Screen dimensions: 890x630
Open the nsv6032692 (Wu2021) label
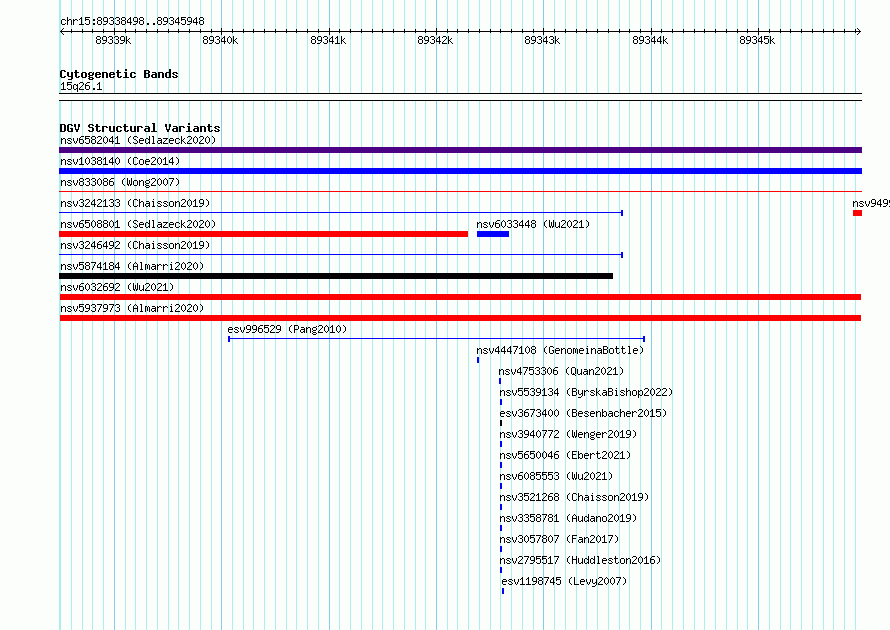click(x=117, y=287)
